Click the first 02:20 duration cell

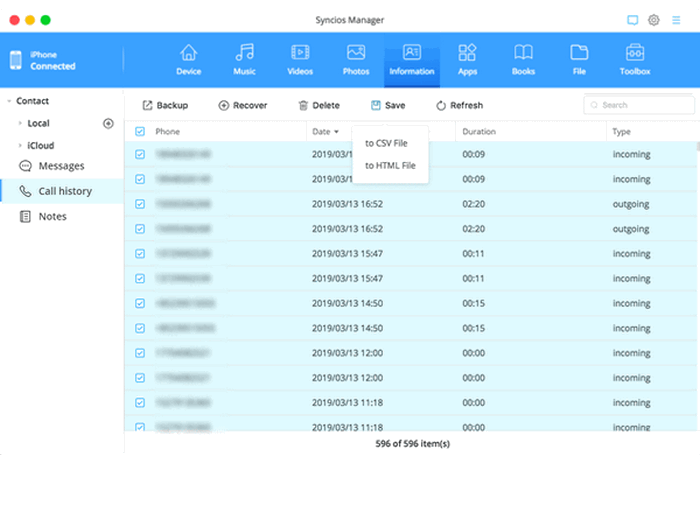473,204
